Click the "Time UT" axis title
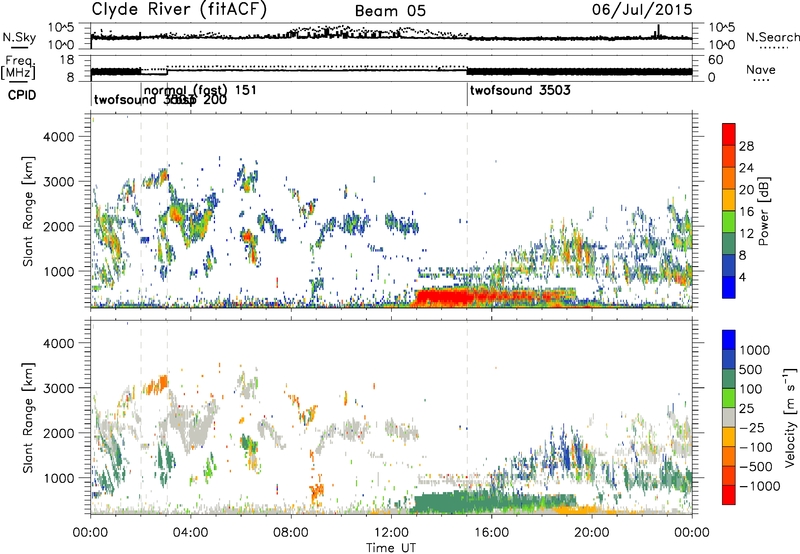The width and height of the screenshot is (800, 554). click(x=391, y=548)
